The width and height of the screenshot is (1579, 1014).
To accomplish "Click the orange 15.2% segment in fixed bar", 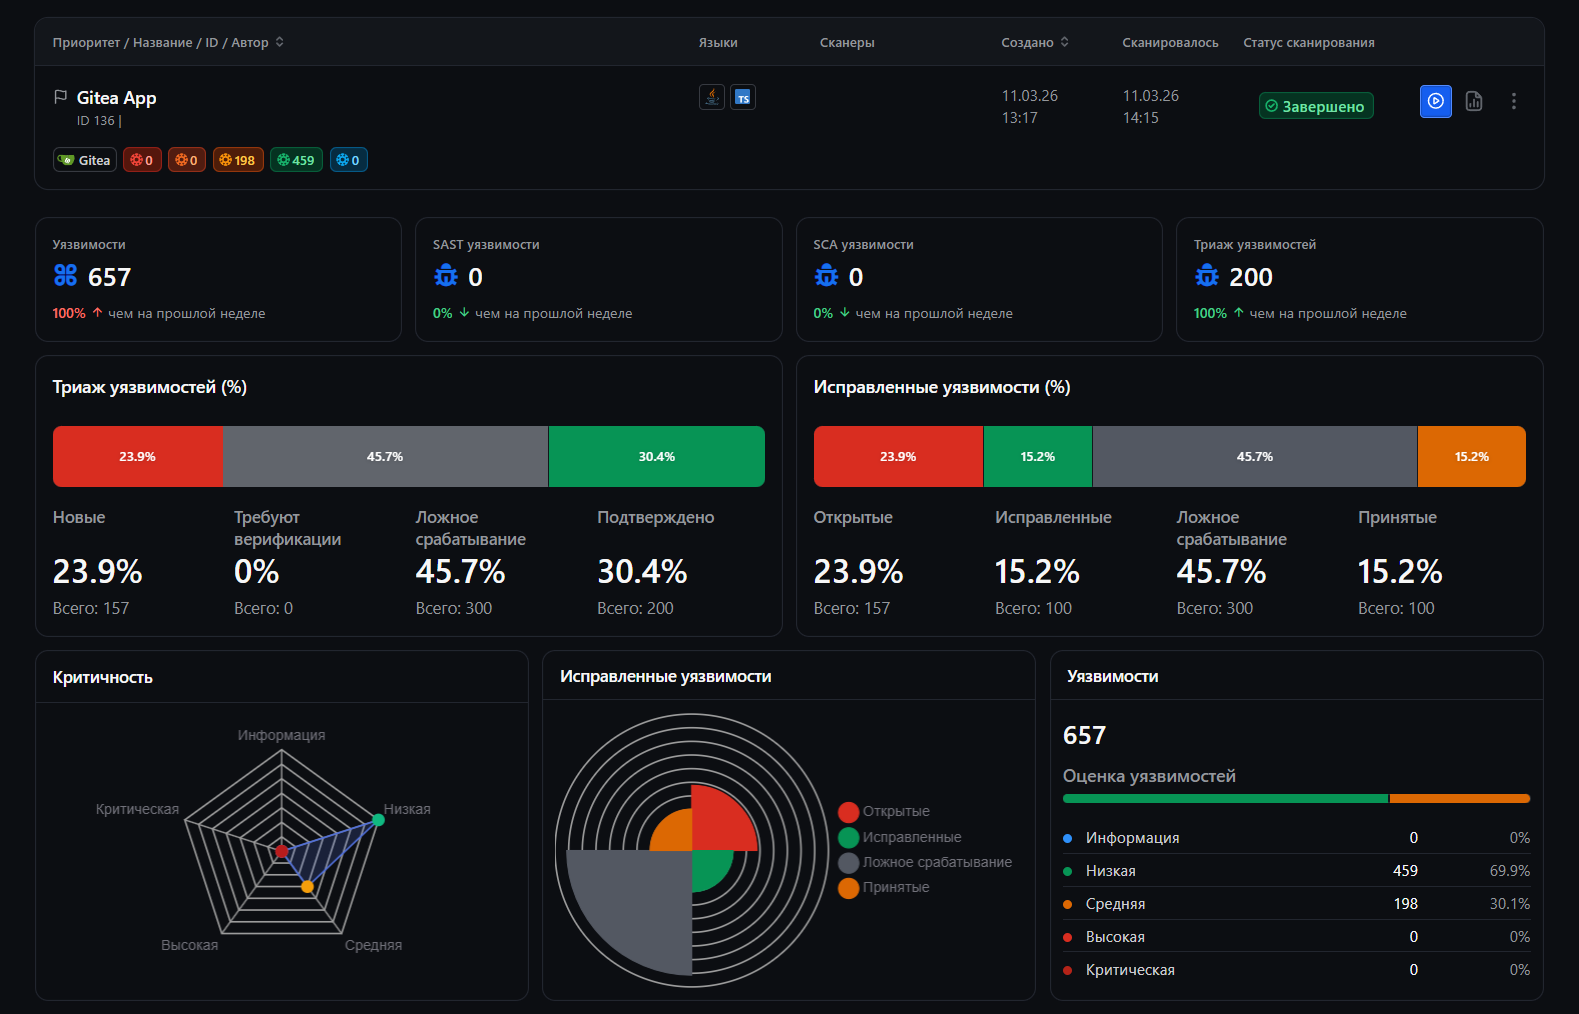I will (1472, 457).
